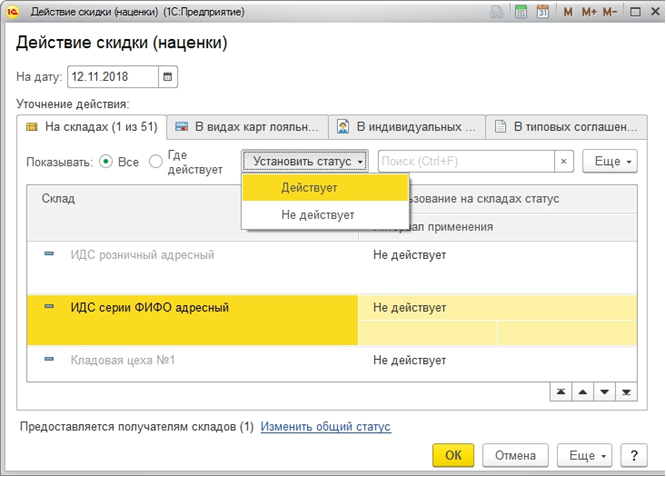The width and height of the screenshot is (666, 477).
Task: Open date picker next to 12.11.2018
Action: [x=168, y=77]
